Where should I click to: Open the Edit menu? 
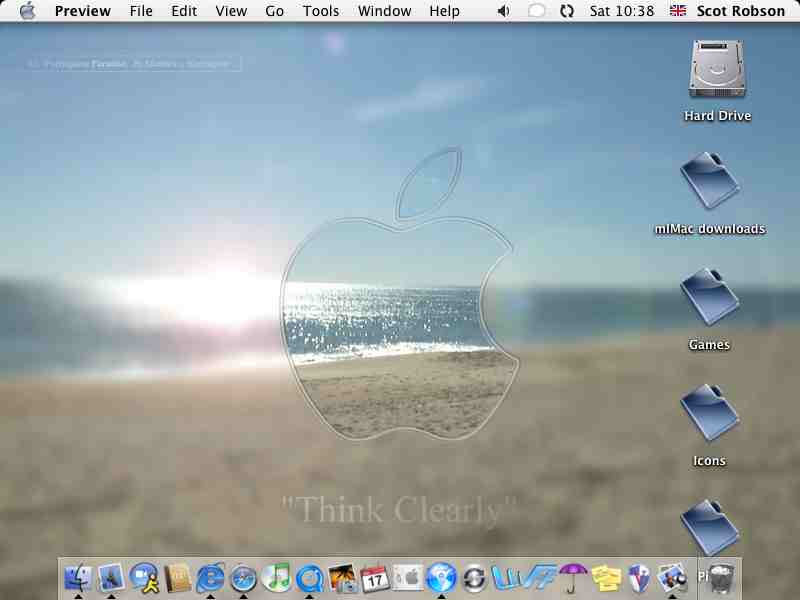click(184, 11)
